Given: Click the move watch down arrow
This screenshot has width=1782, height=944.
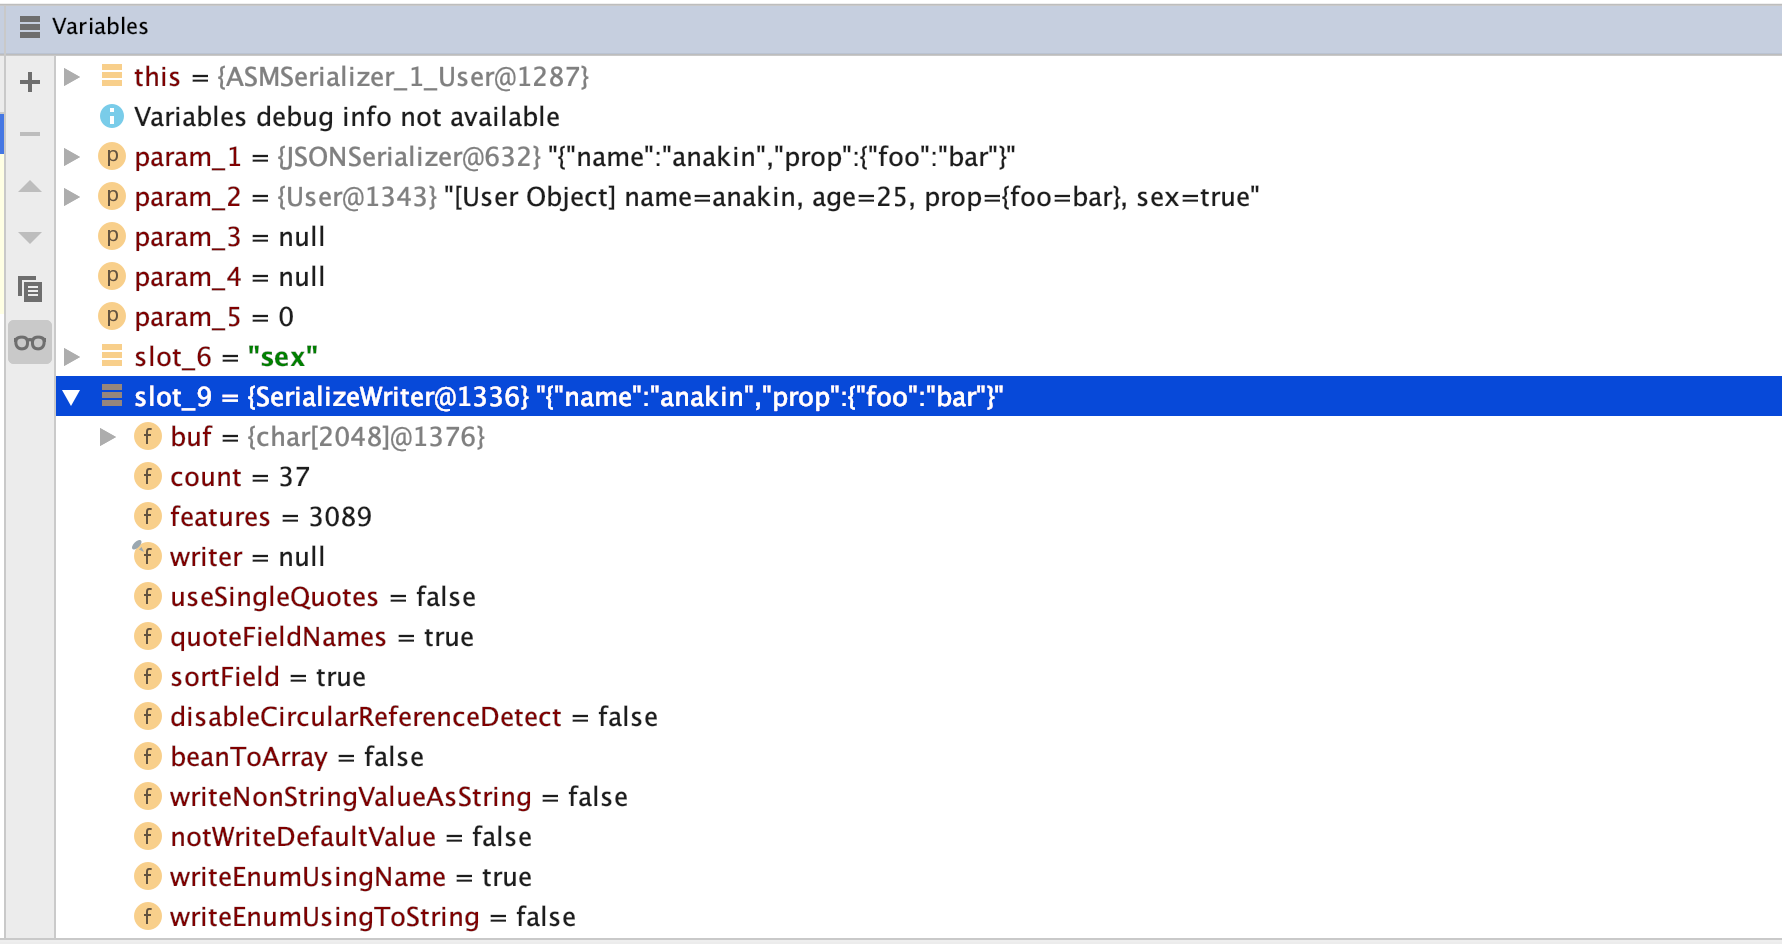Looking at the screenshot, I should 30,237.
